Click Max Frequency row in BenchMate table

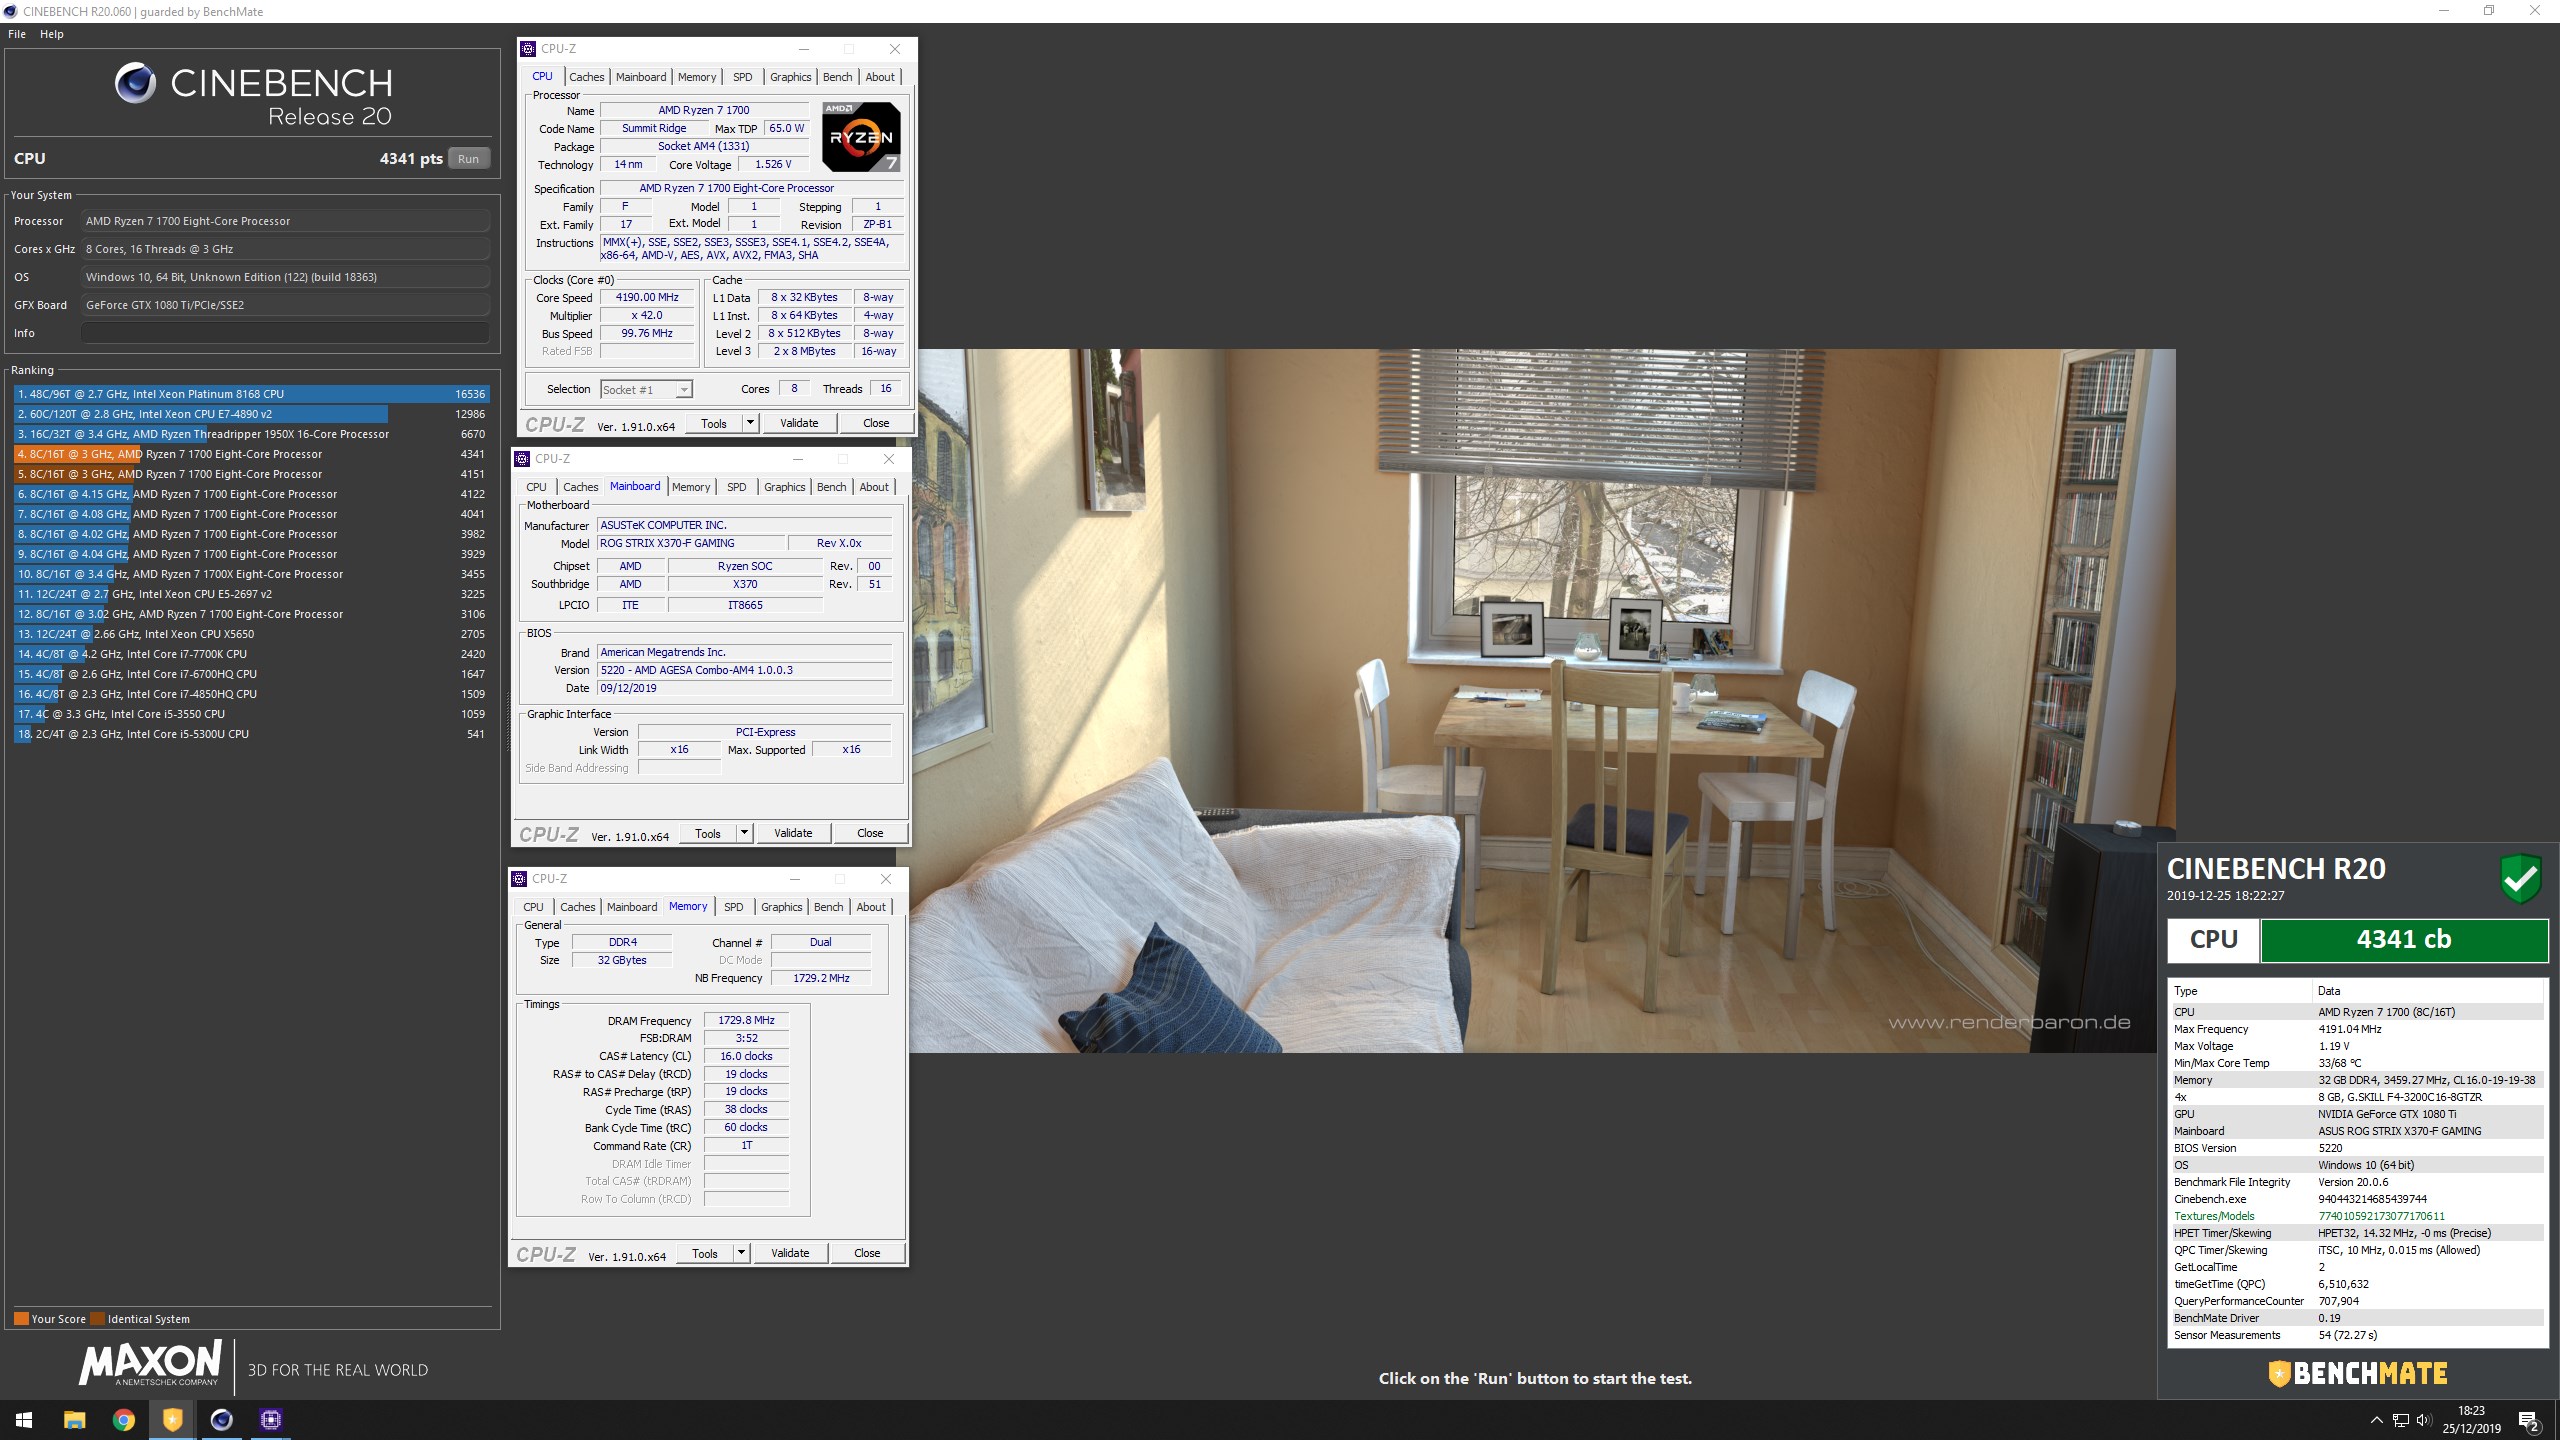click(2356, 1029)
